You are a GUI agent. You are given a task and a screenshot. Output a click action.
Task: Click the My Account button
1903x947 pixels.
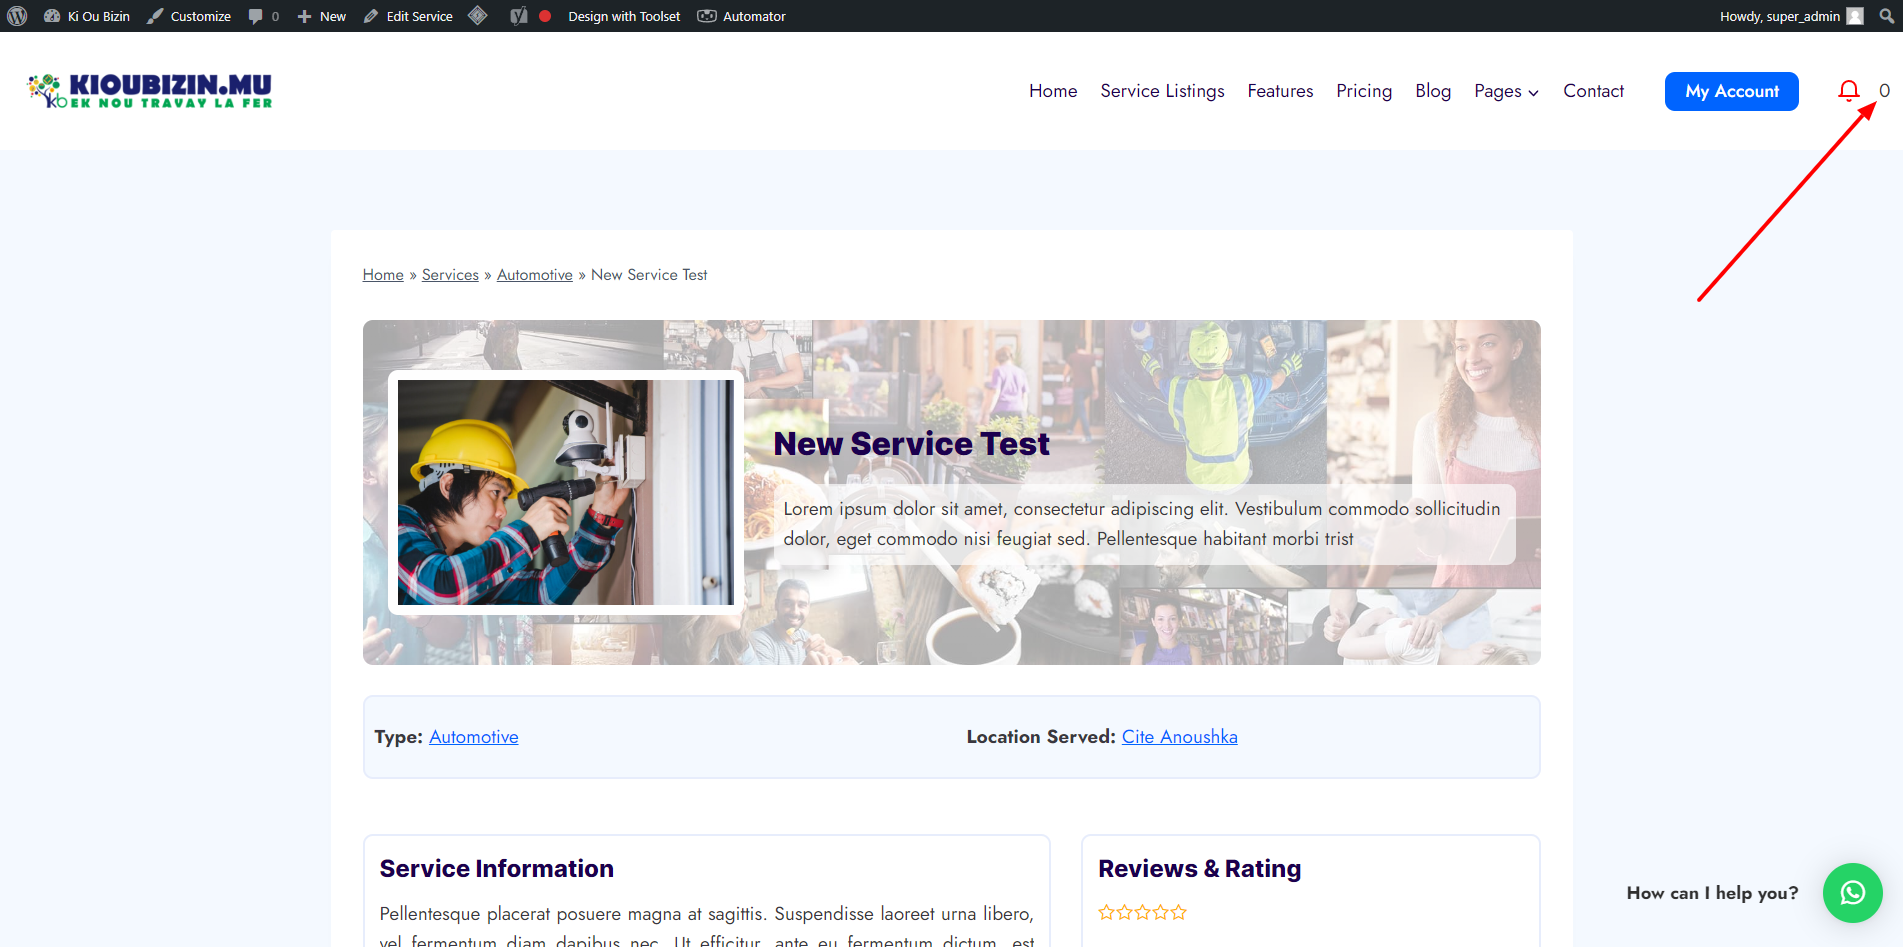coord(1732,91)
